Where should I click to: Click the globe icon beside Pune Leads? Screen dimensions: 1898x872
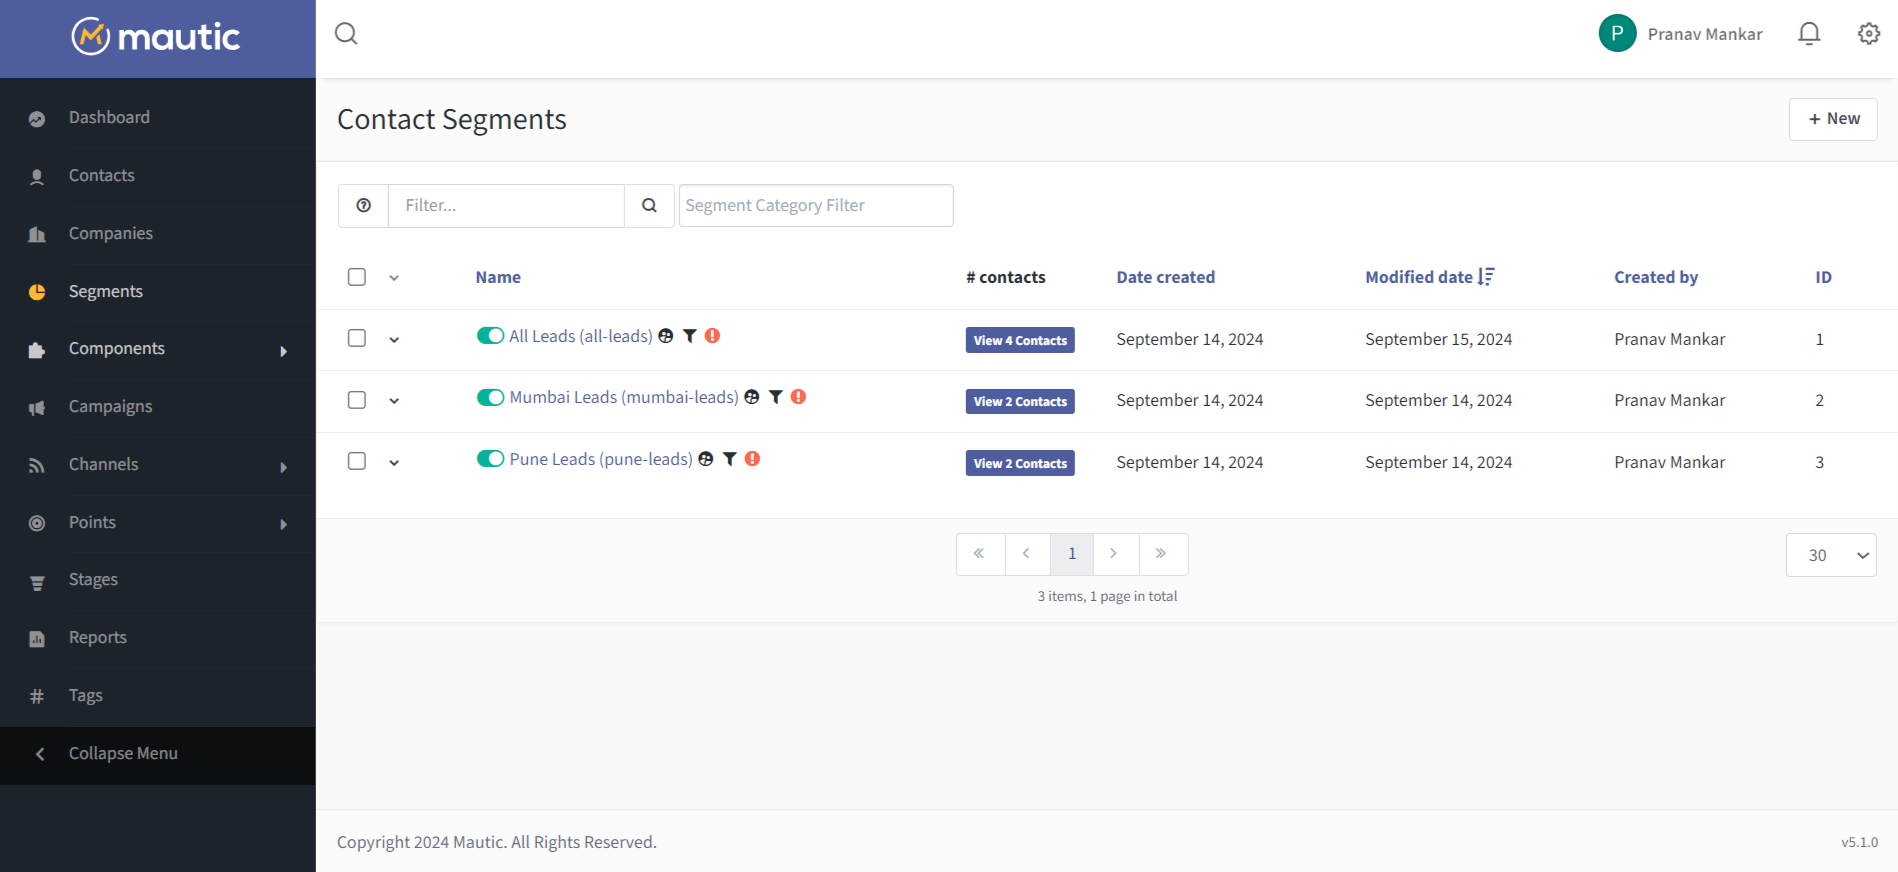(x=706, y=459)
